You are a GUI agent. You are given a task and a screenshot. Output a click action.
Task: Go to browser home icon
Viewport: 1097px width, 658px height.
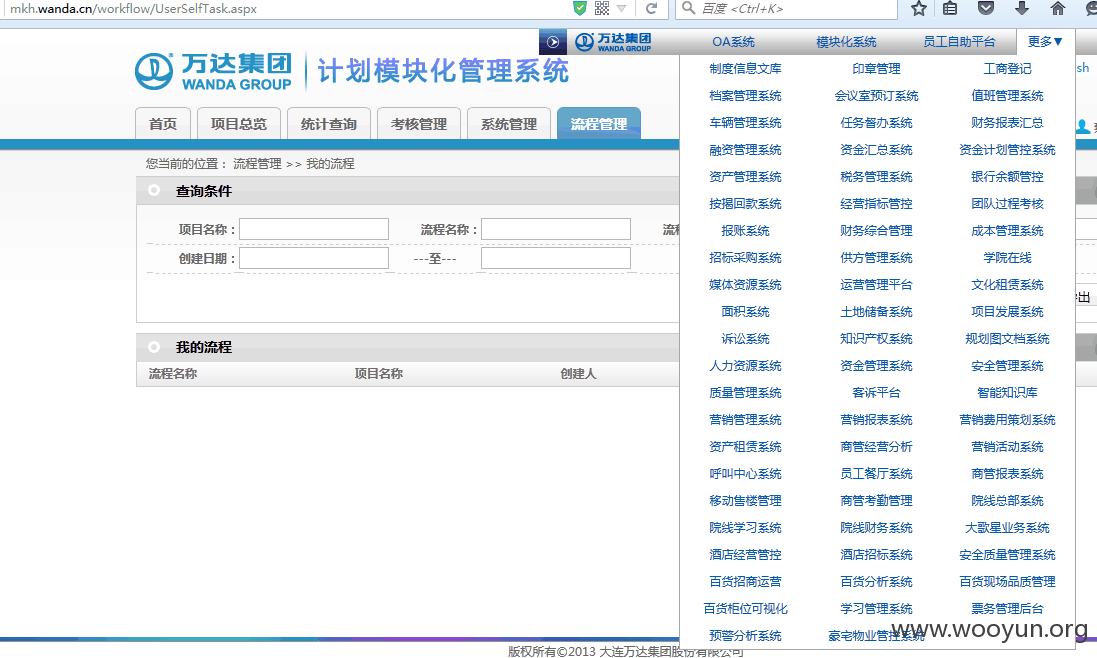[x=1058, y=8]
